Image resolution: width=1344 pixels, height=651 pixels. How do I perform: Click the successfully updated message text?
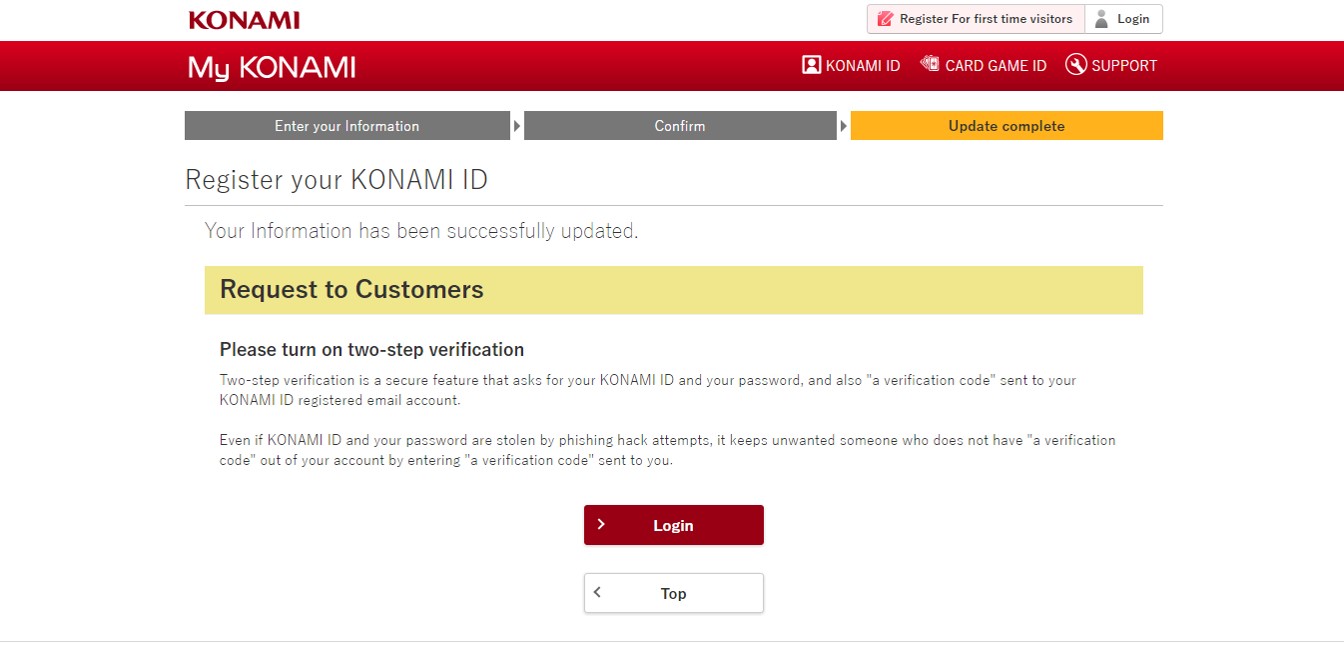pyautogui.click(x=421, y=231)
